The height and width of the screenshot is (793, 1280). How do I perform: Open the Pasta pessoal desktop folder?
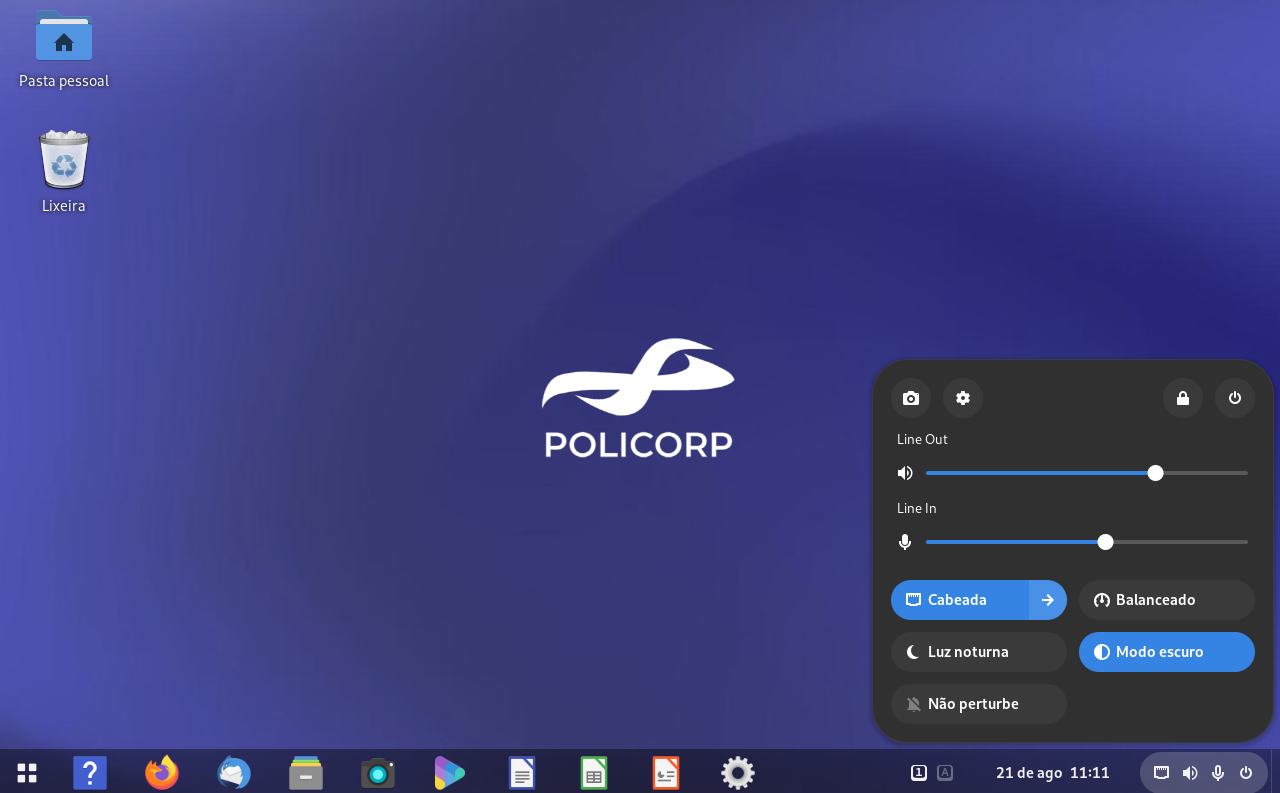[x=64, y=49]
